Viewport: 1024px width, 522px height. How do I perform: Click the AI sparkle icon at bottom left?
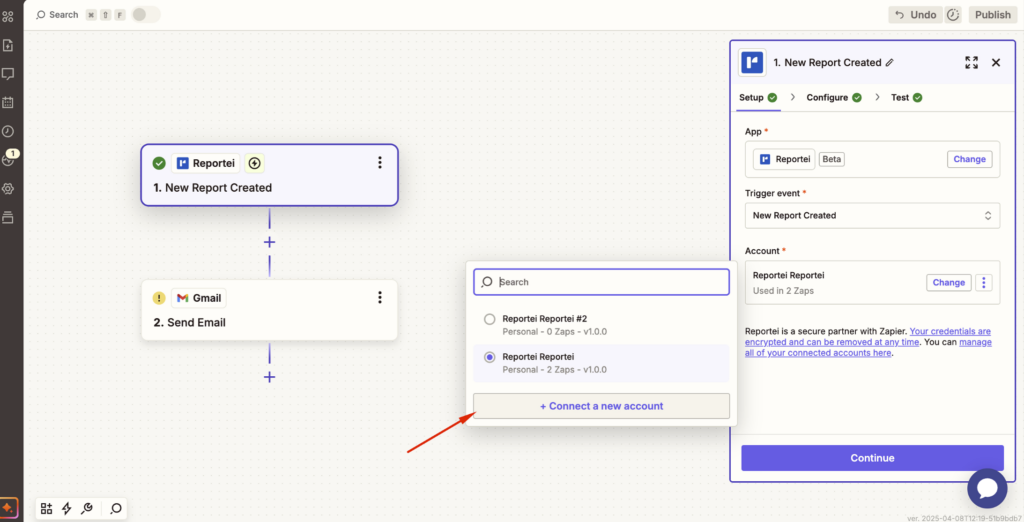point(8,508)
